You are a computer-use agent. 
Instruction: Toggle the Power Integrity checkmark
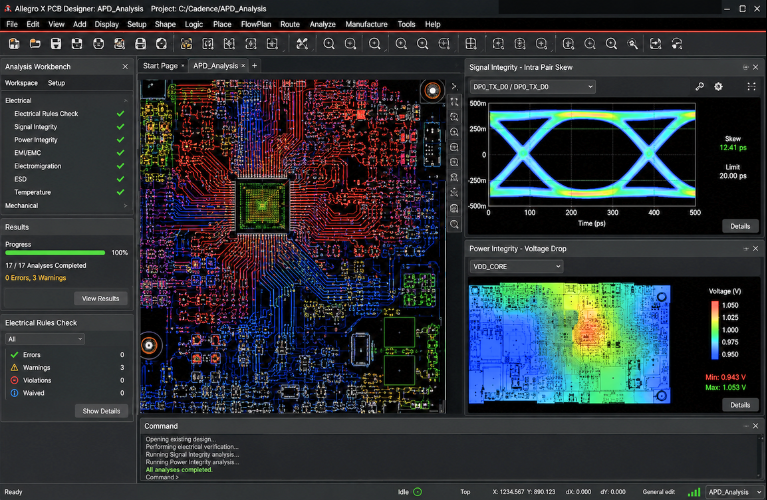coord(120,140)
